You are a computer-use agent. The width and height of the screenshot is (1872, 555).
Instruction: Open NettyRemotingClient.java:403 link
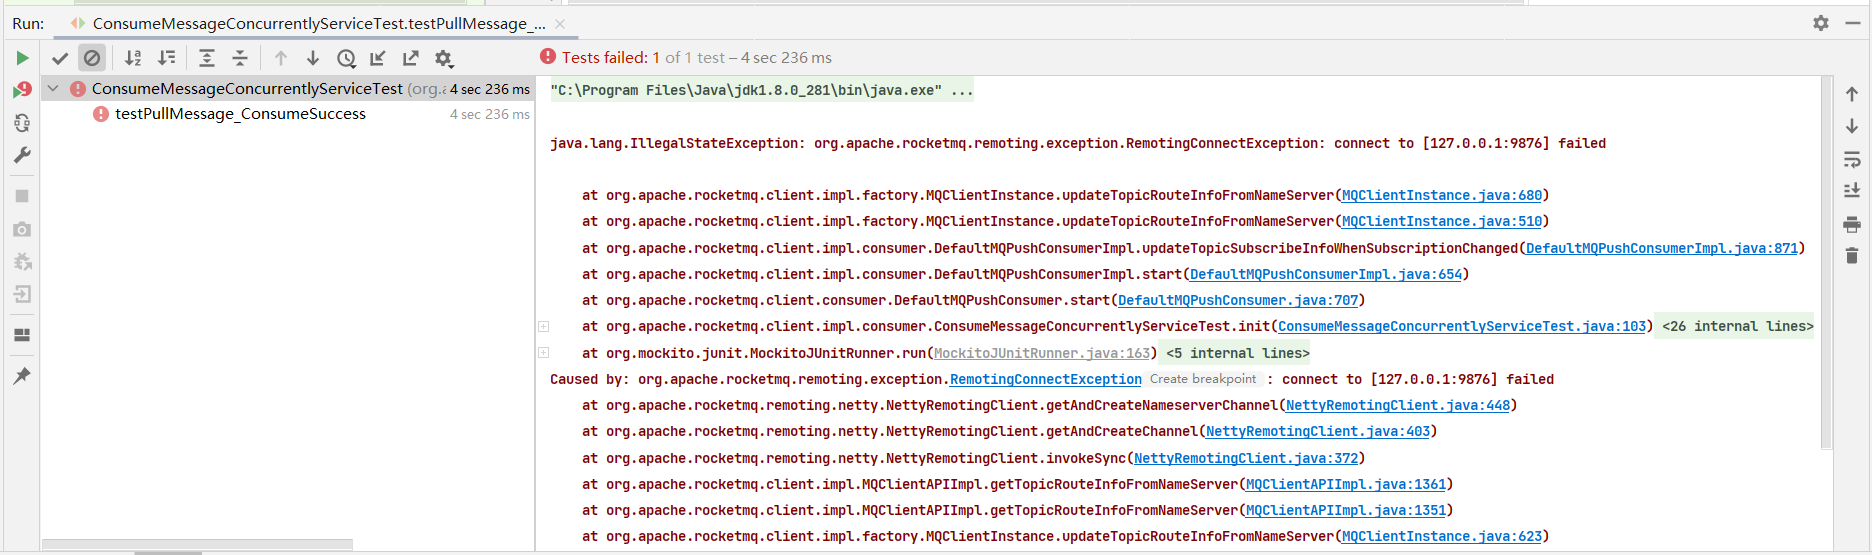pyautogui.click(x=1318, y=431)
